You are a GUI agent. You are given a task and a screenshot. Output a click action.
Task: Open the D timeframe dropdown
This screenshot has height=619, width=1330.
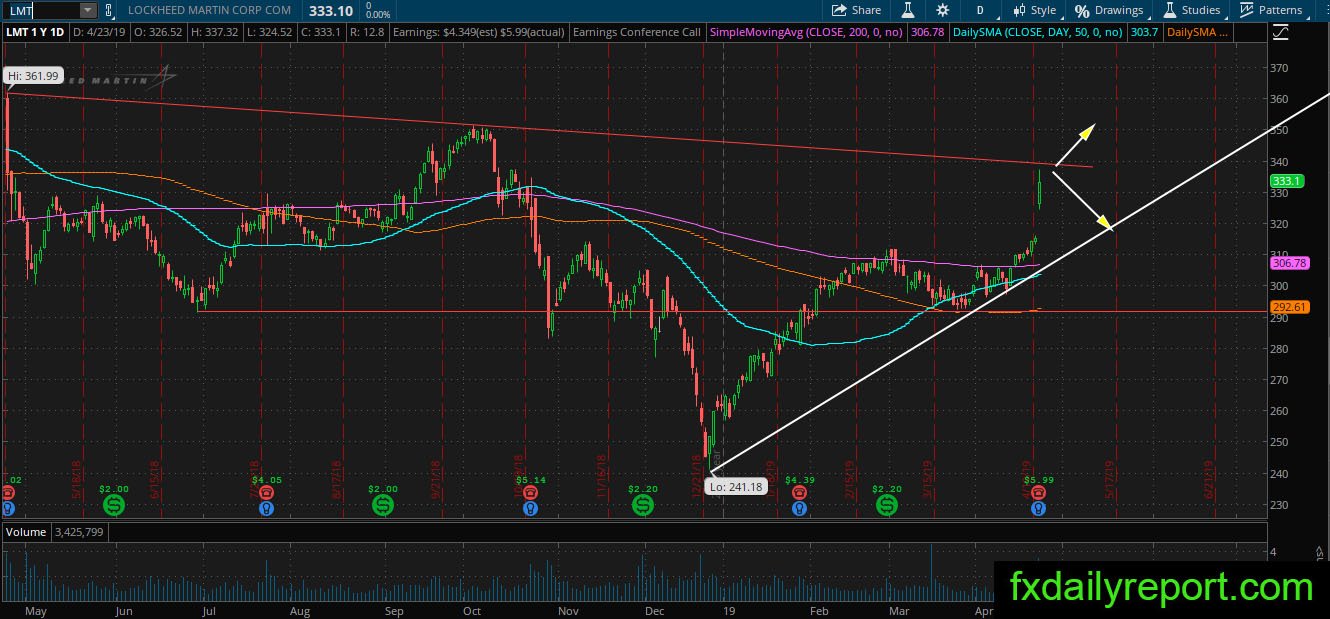click(981, 10)
